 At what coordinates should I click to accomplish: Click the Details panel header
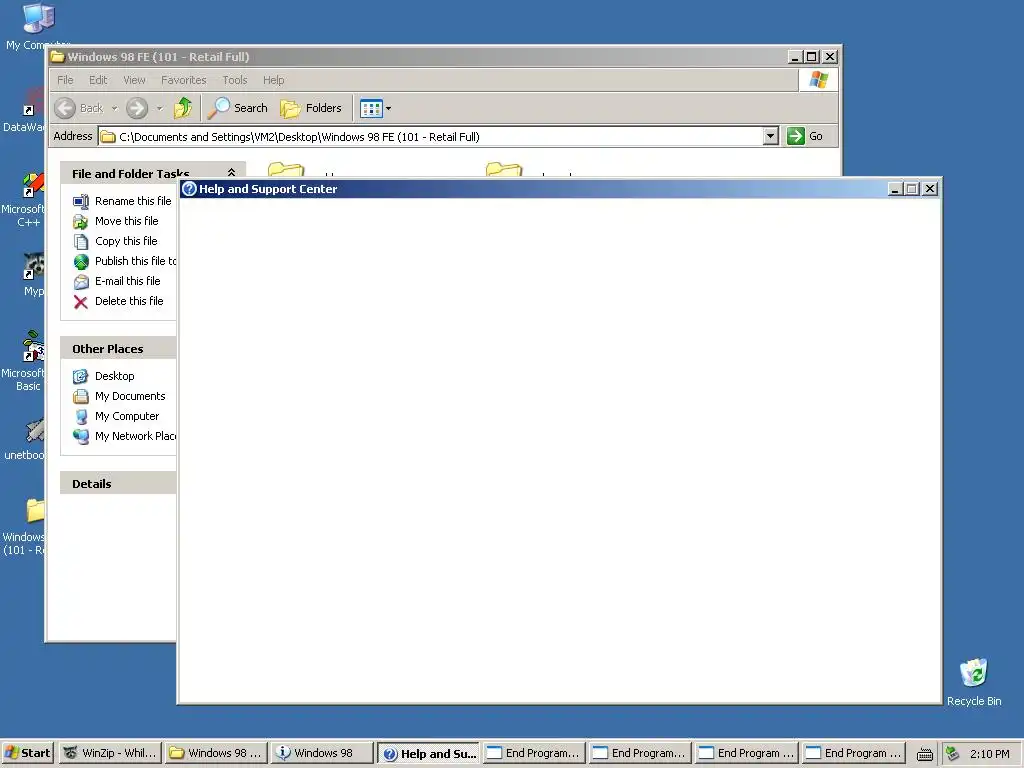click(118, 483)
